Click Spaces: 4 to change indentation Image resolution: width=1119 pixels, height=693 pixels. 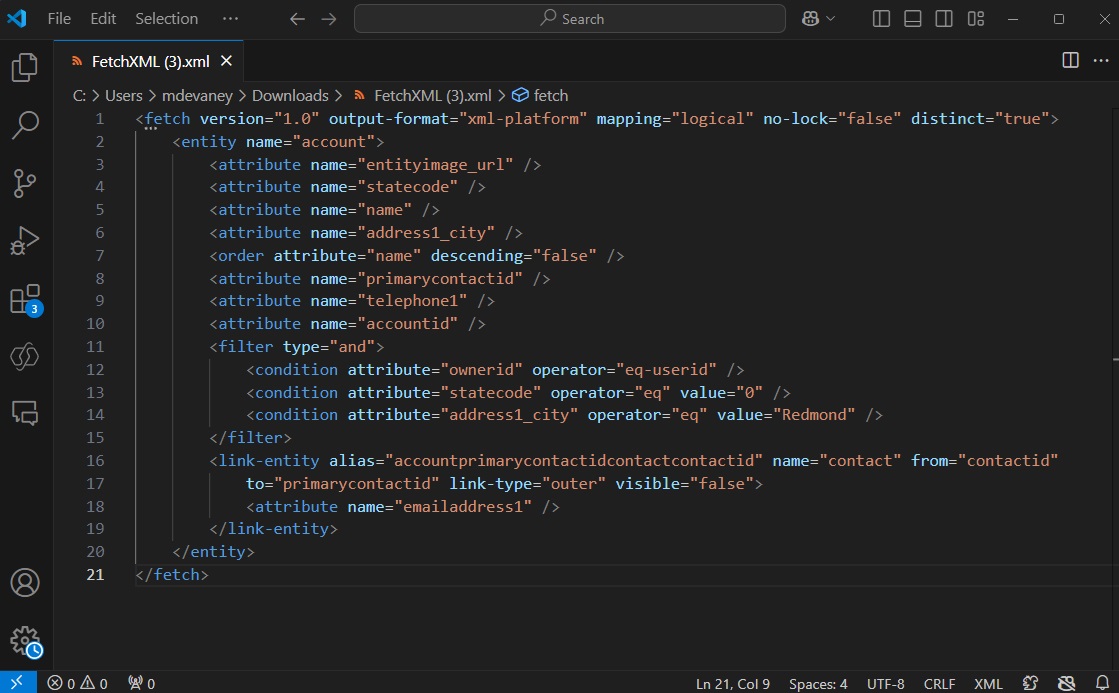pos(818,683)
